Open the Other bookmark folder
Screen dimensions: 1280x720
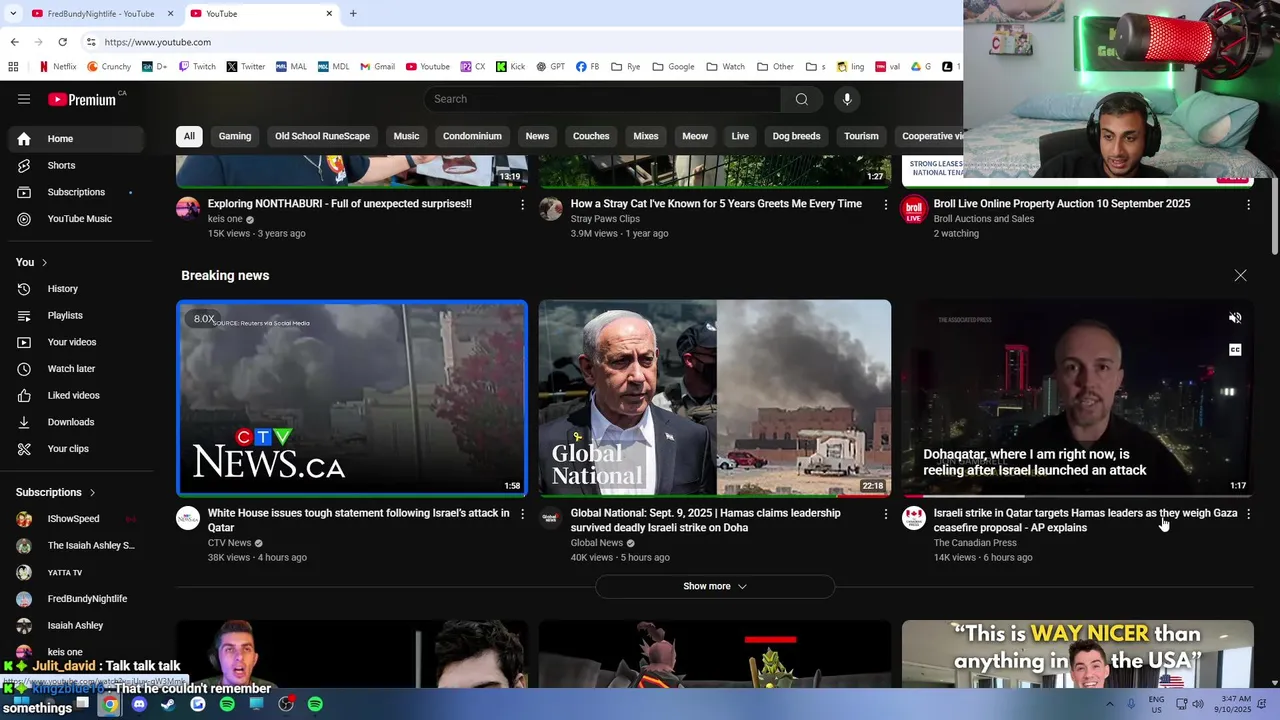pyautogui.click(x=775, y=67)
